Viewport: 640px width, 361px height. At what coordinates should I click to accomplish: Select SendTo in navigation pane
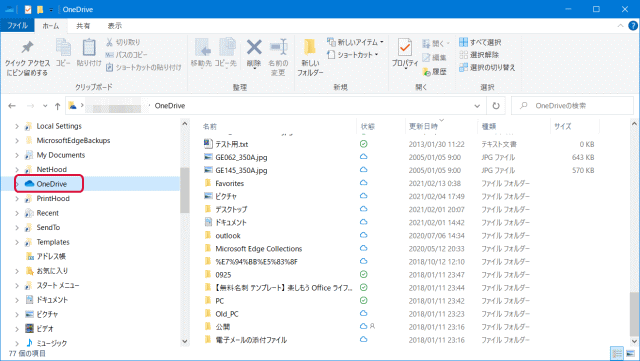pos(48,227)
